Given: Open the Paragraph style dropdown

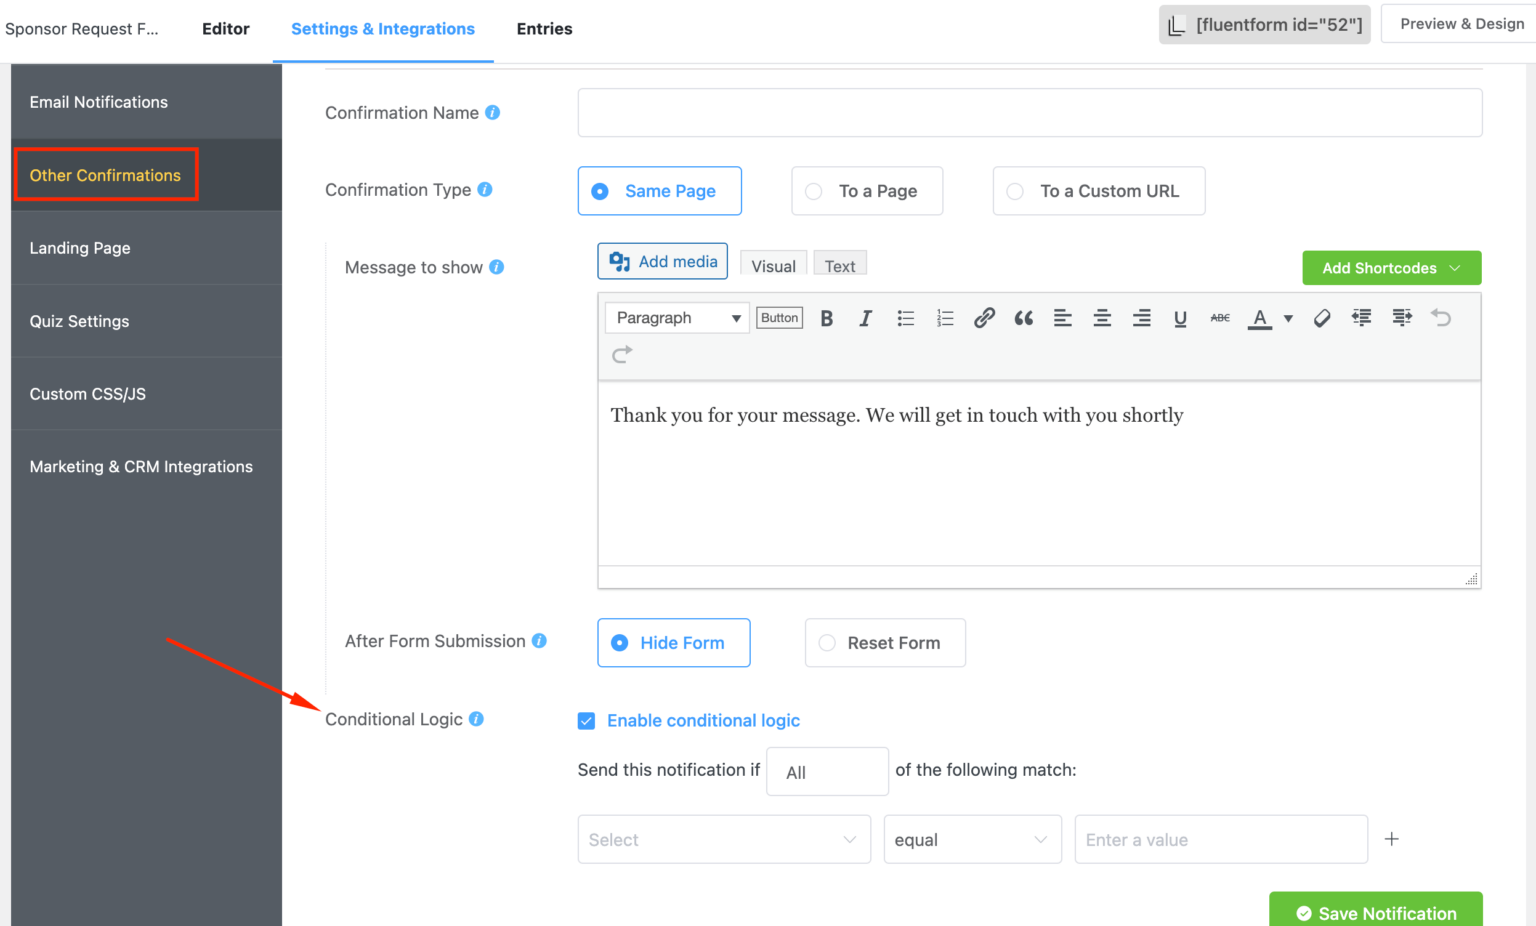Looking at the screenshot, I should (676, 317).
